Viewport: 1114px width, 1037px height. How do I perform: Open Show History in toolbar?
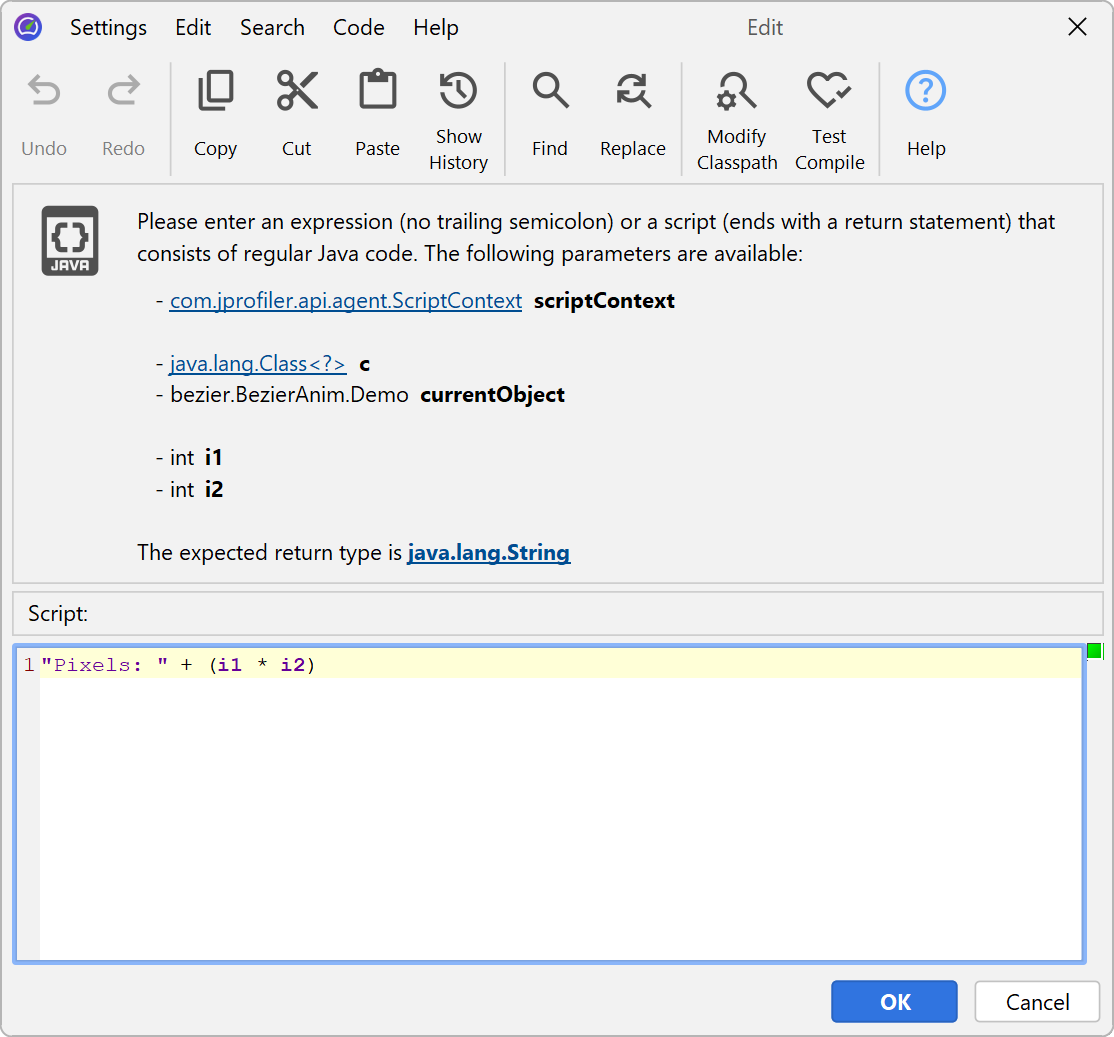tap(458, 92)
